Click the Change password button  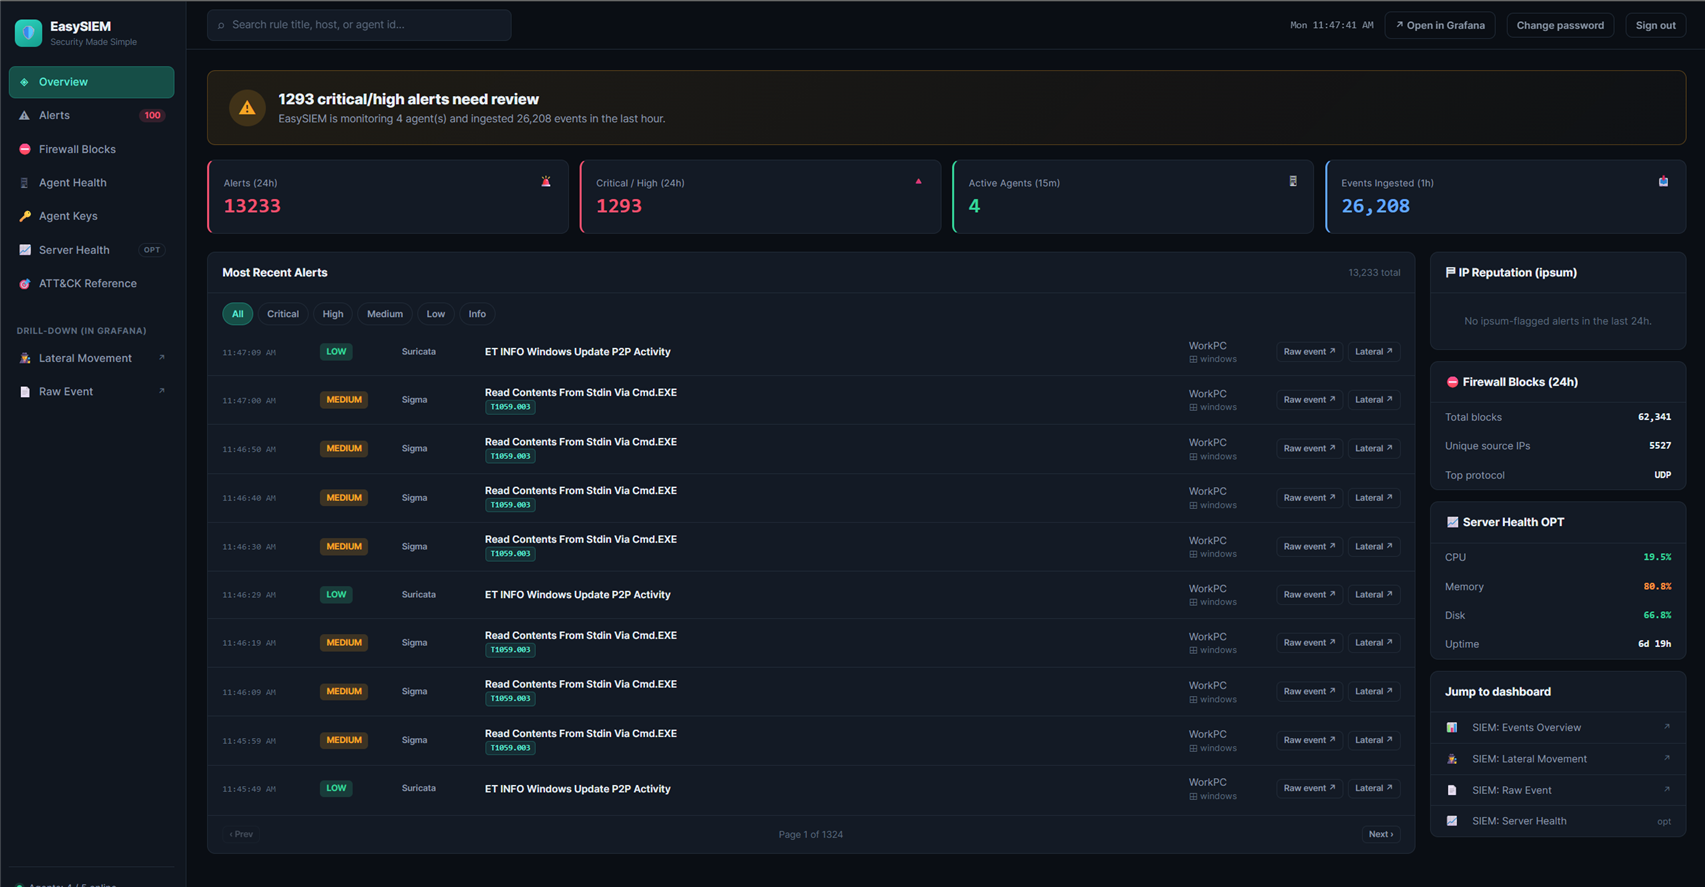point(1560,25)
